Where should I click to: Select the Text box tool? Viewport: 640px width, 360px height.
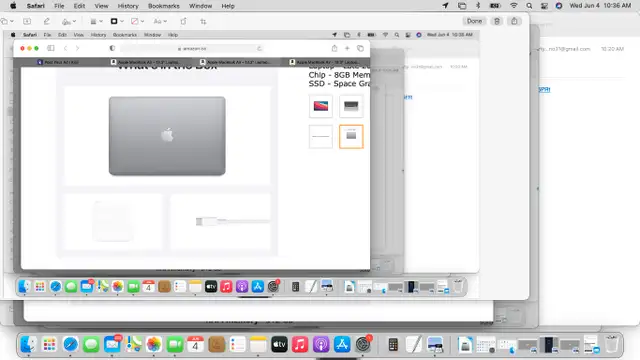(27, 21)
